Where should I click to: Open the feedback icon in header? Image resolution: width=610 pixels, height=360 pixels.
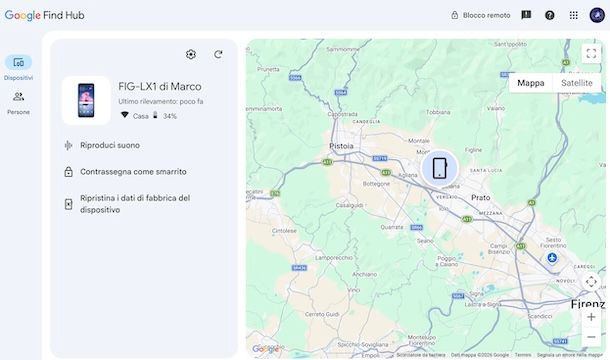(x=526, y=15)
